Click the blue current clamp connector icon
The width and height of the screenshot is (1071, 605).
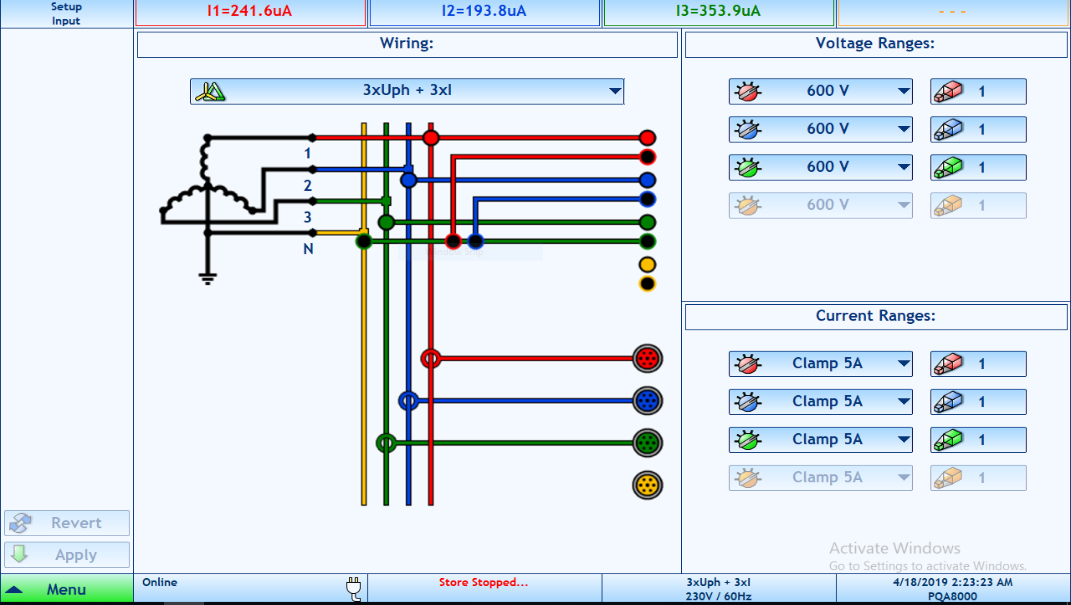(647, 401)
